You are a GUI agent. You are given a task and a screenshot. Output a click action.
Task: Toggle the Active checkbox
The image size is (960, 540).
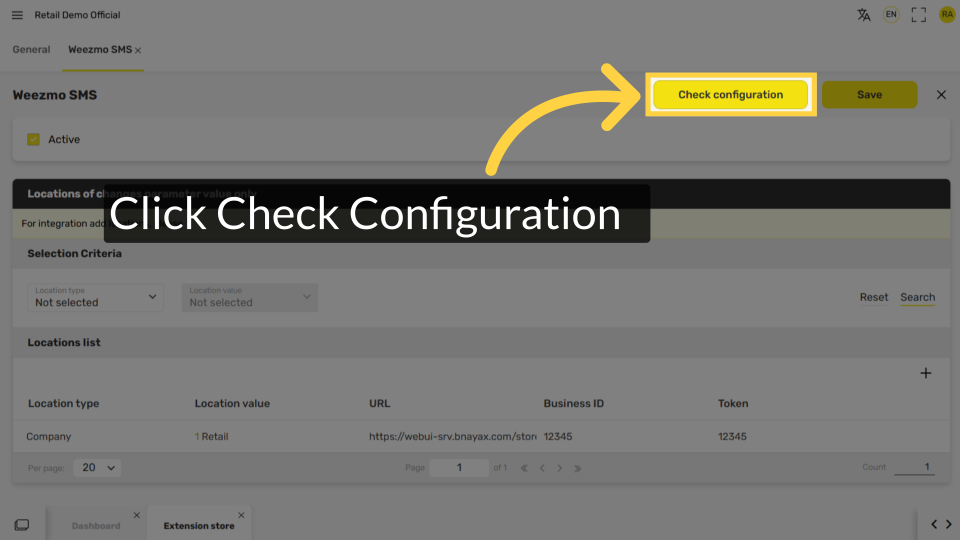click(33, 140)
